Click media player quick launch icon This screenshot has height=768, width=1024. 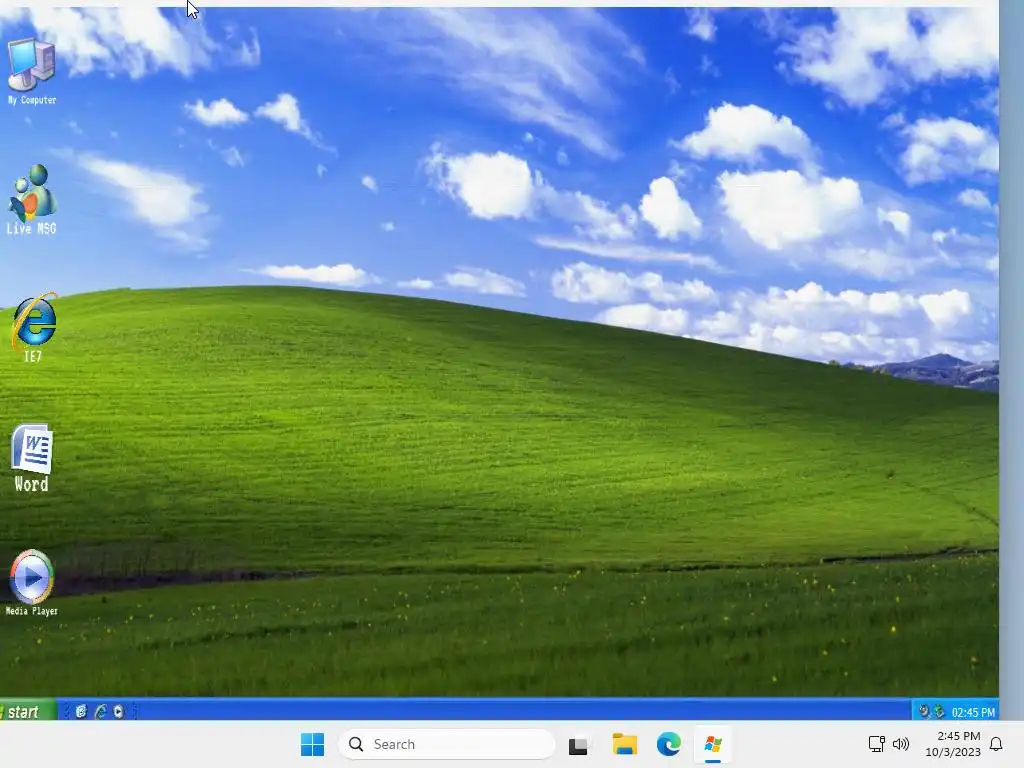pos(118,711)
